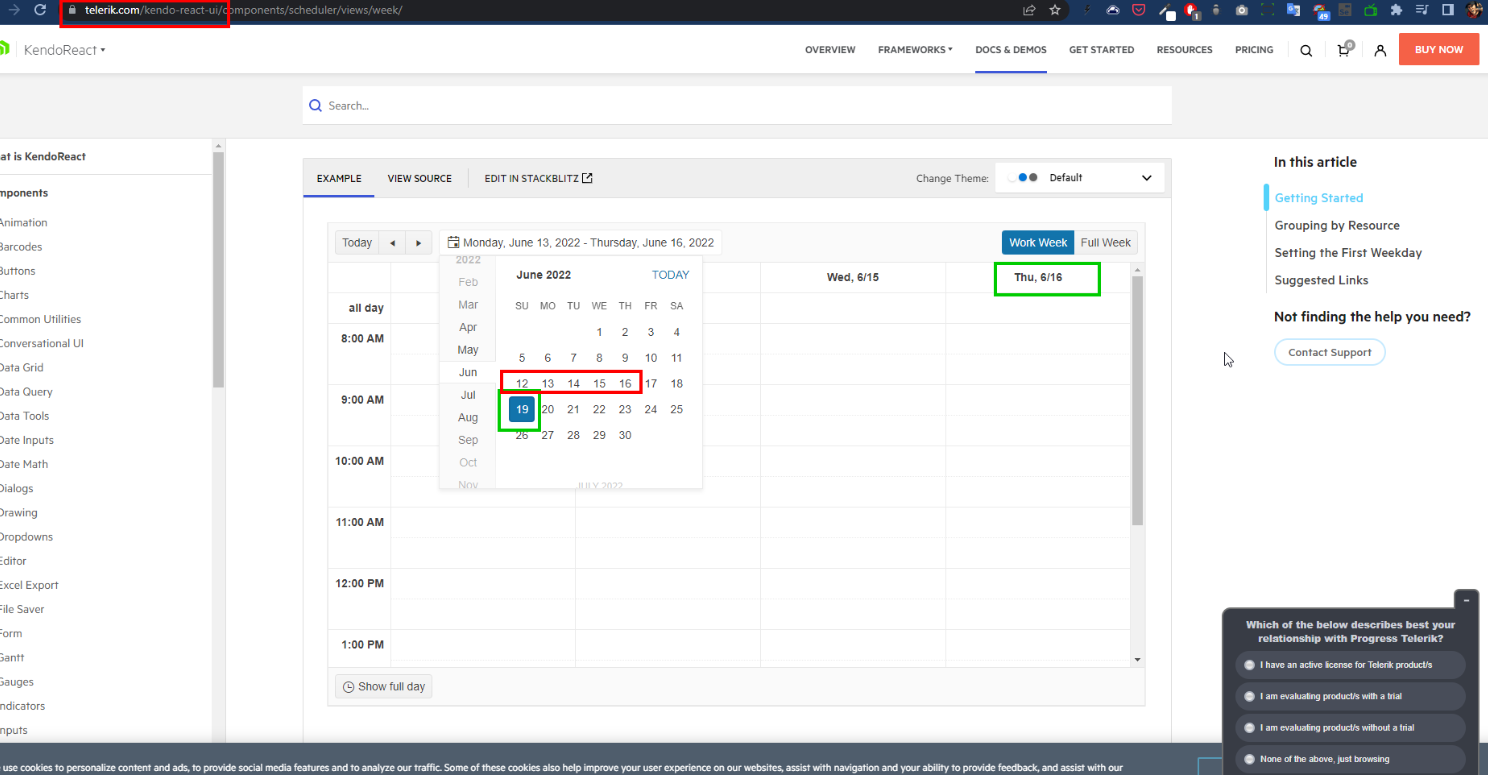Click the left sidebar scrollbar thumb
Screen dimensions: 1488x775
coord(218,270)
